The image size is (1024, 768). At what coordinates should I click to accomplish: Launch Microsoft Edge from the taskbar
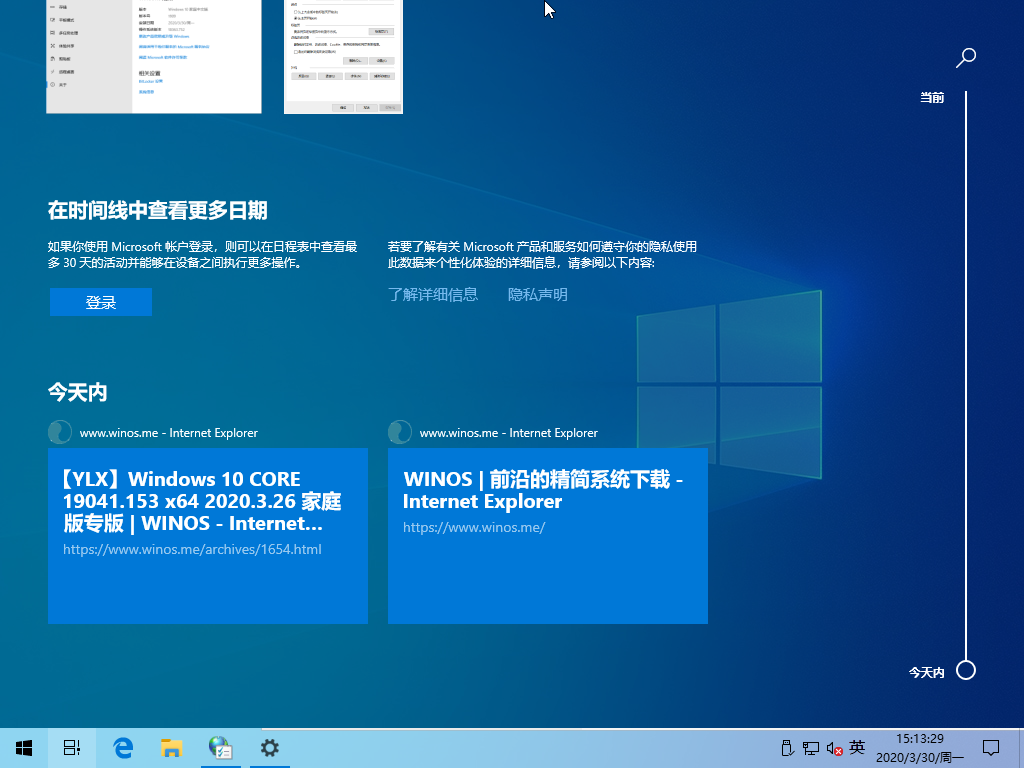point(123,748)
